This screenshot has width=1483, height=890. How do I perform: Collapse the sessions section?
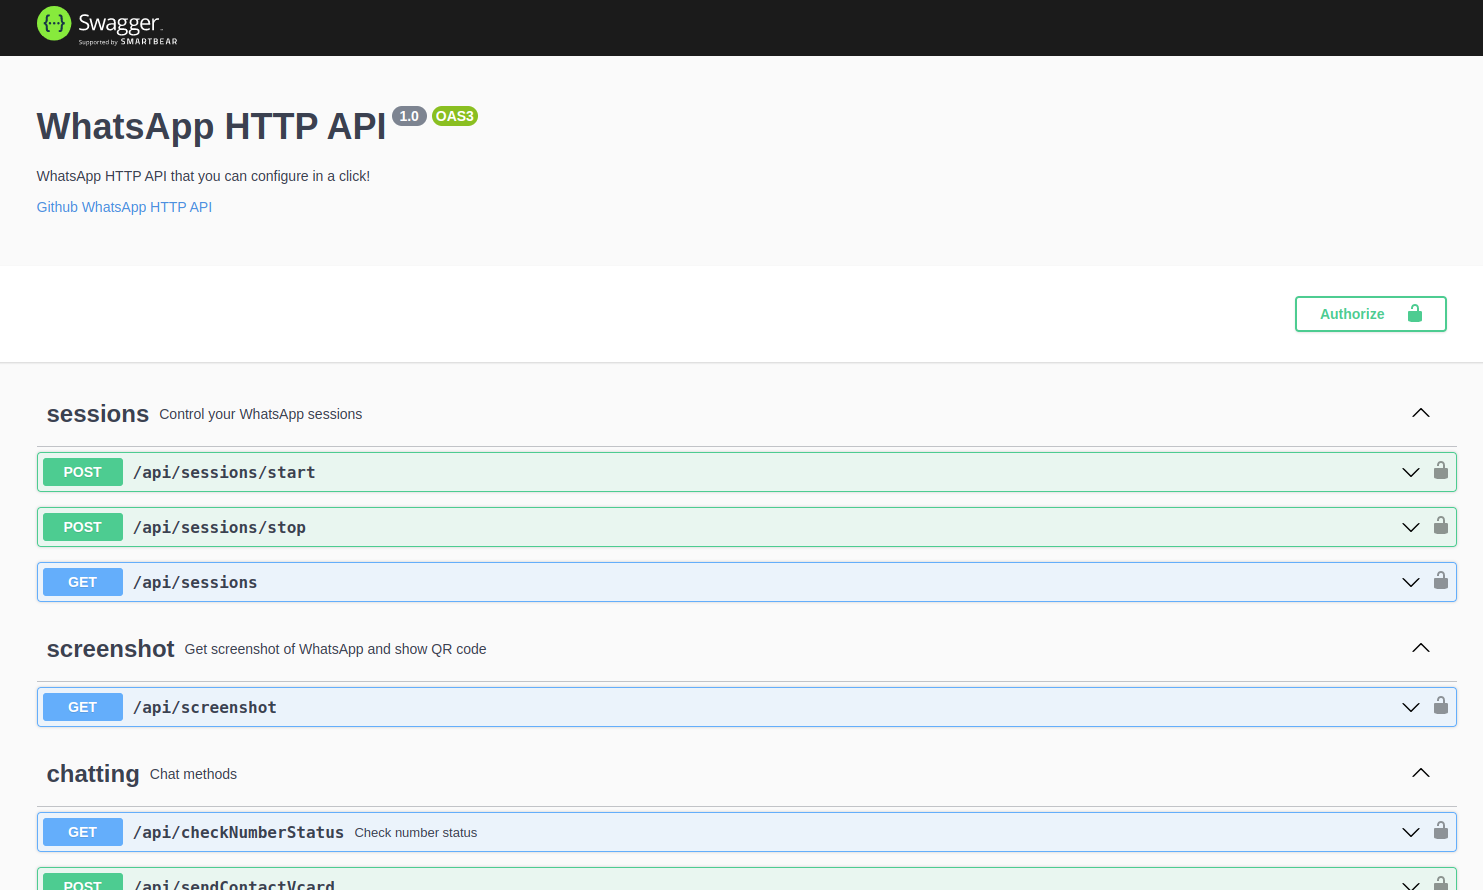(x=1420, y=412)
